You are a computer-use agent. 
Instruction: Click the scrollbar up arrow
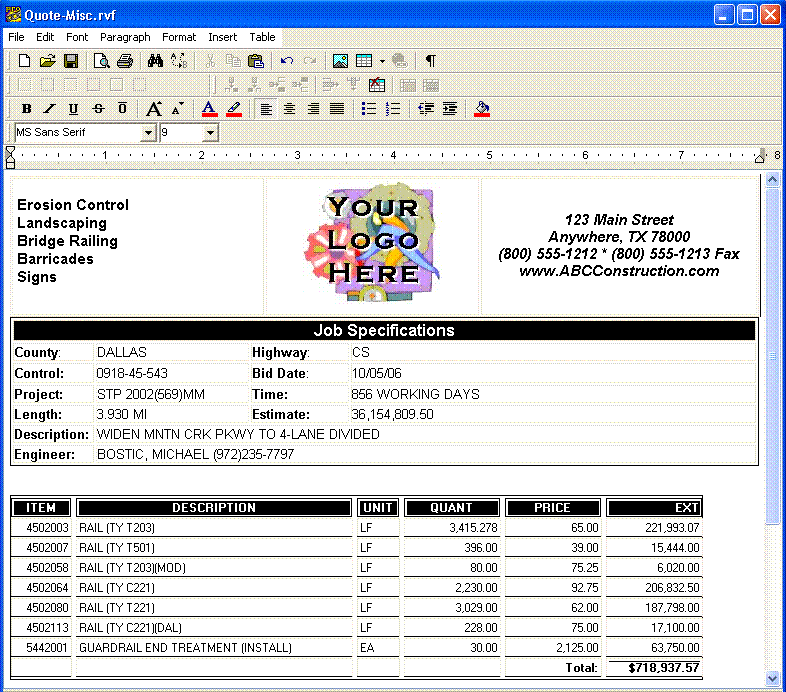772,179
